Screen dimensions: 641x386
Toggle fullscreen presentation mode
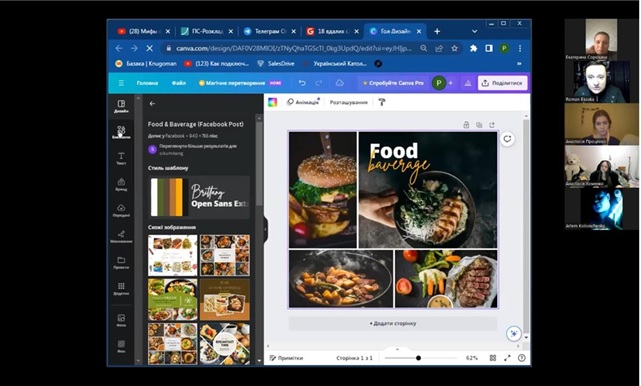(x=507, y=358)
